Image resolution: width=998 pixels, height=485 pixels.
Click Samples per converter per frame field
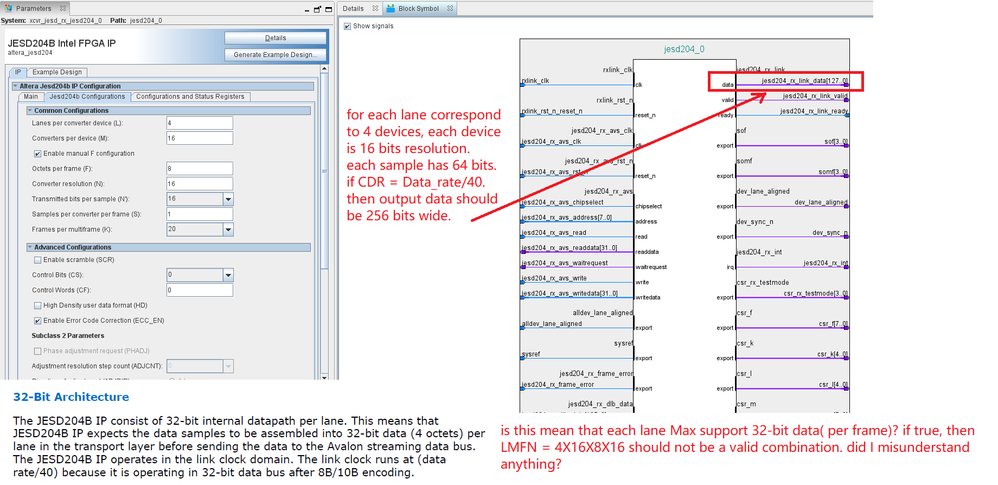pos(199,214)
